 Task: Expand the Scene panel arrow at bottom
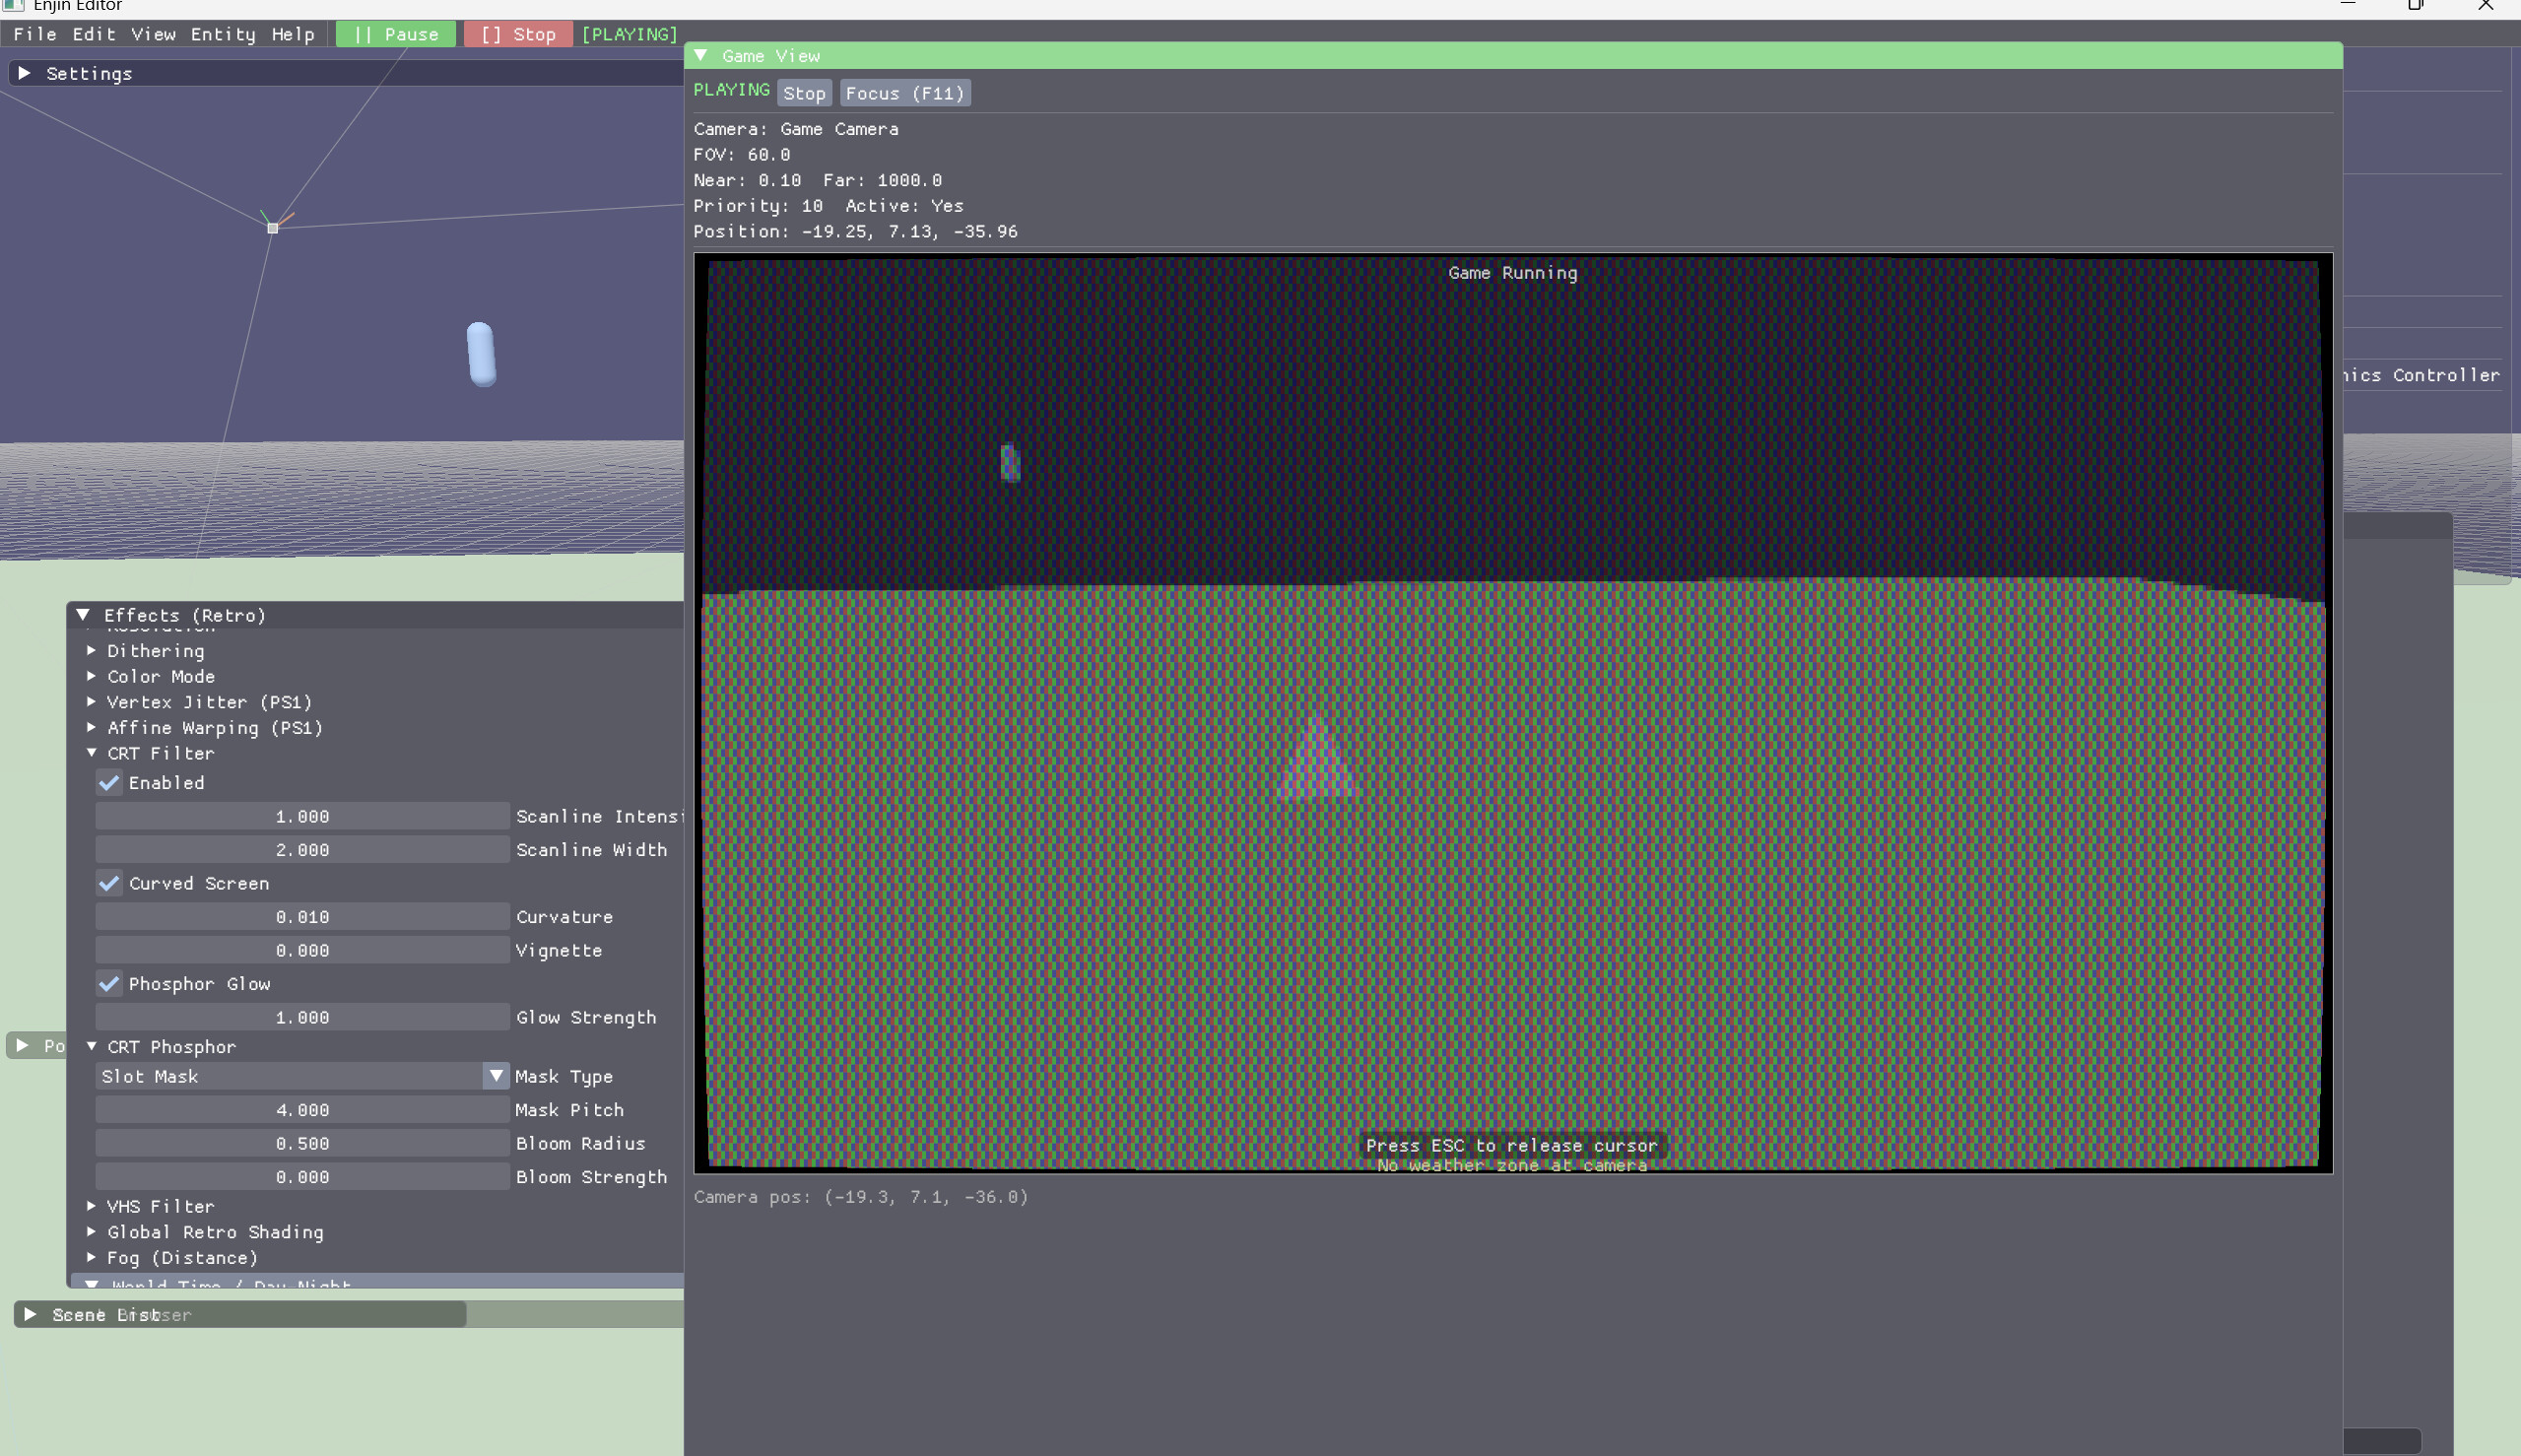pos(30,1314)
